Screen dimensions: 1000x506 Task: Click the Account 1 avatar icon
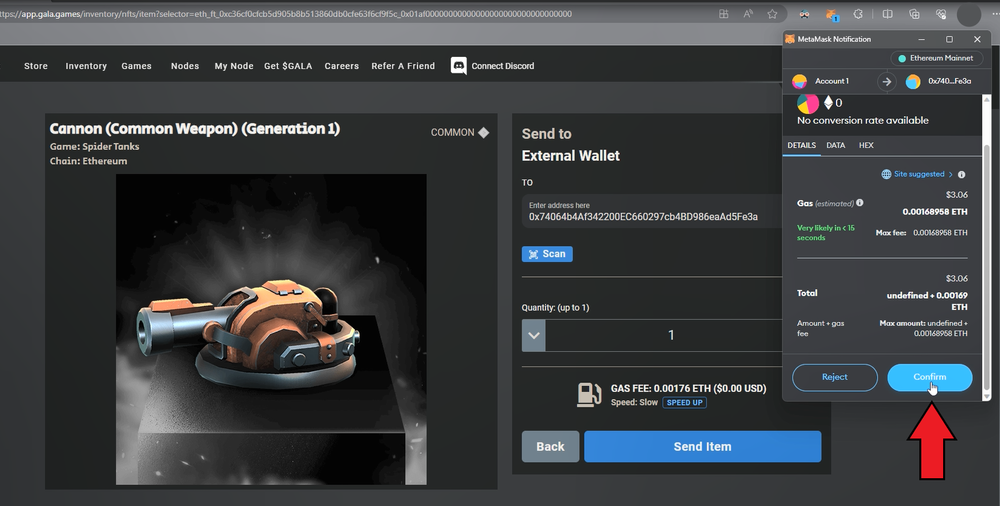[799, 82]
